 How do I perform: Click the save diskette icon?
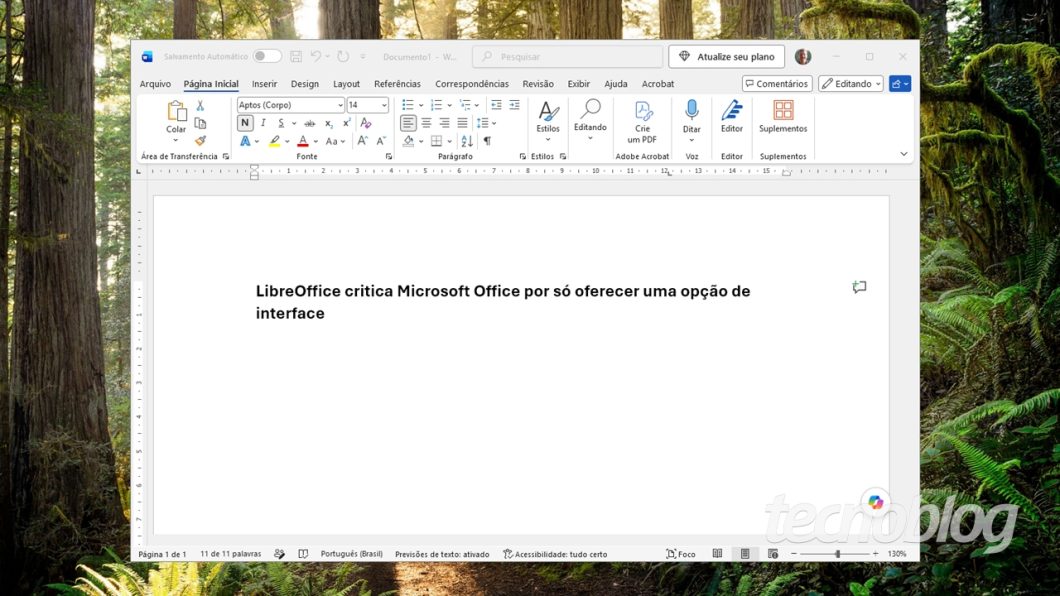click(x=296, y=57)
